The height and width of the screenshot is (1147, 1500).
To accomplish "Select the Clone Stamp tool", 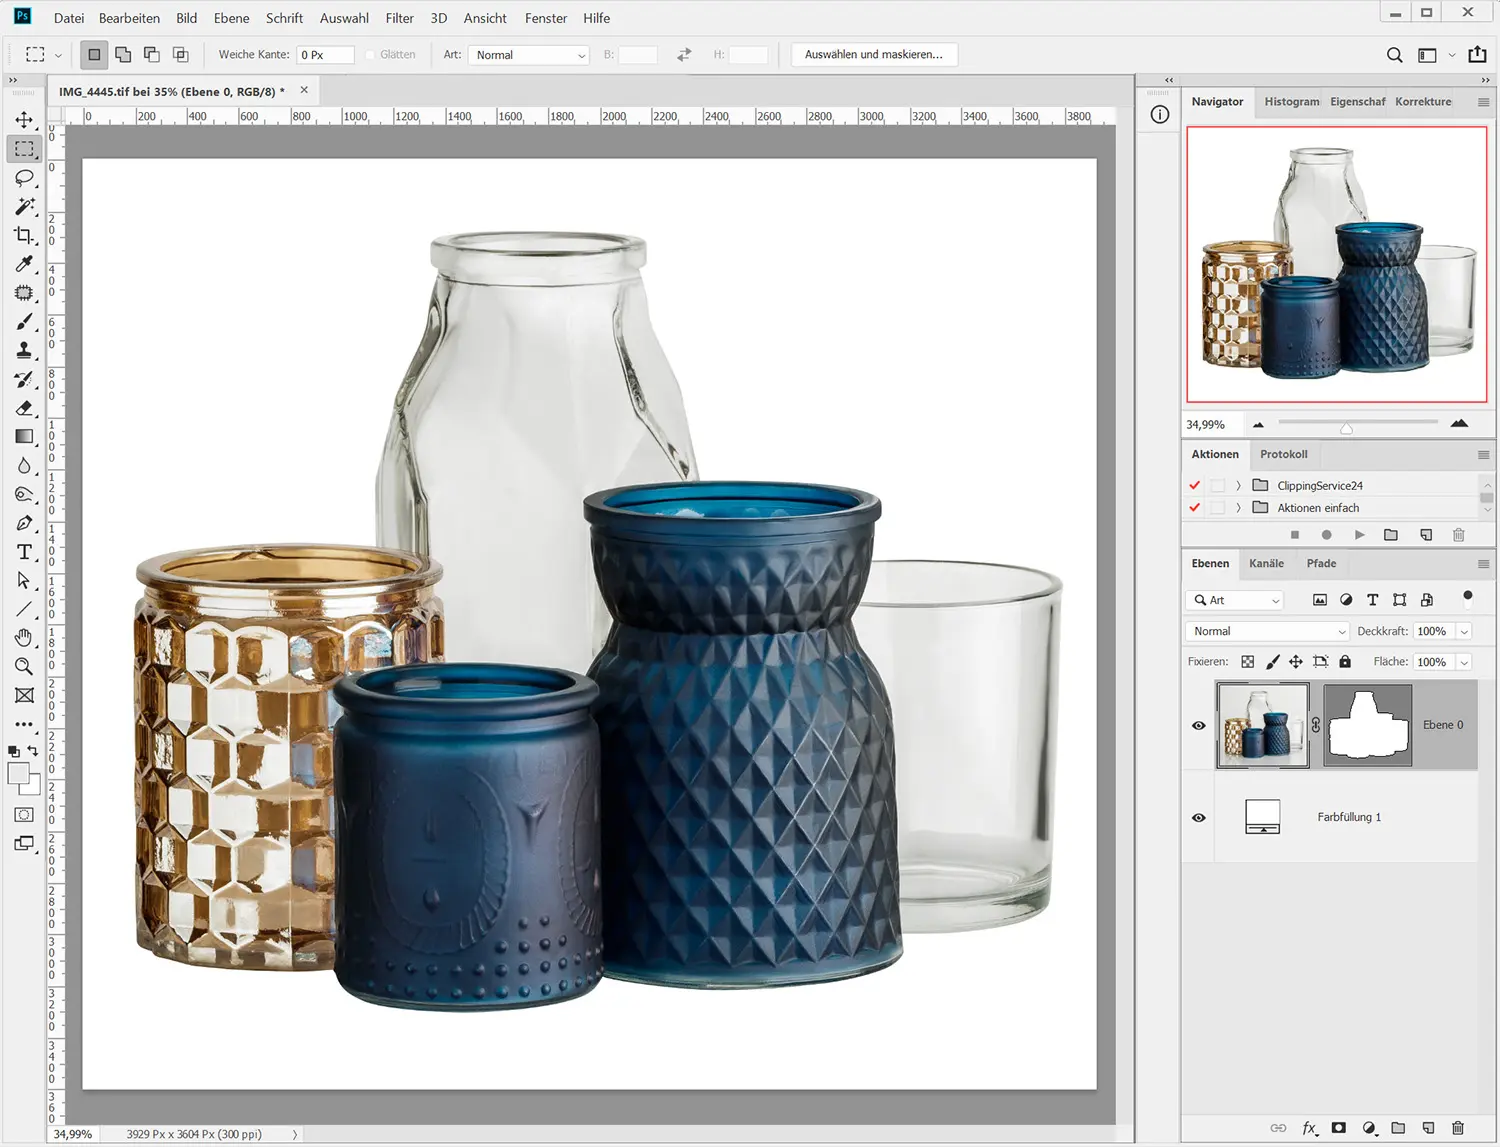I will 24,351.
